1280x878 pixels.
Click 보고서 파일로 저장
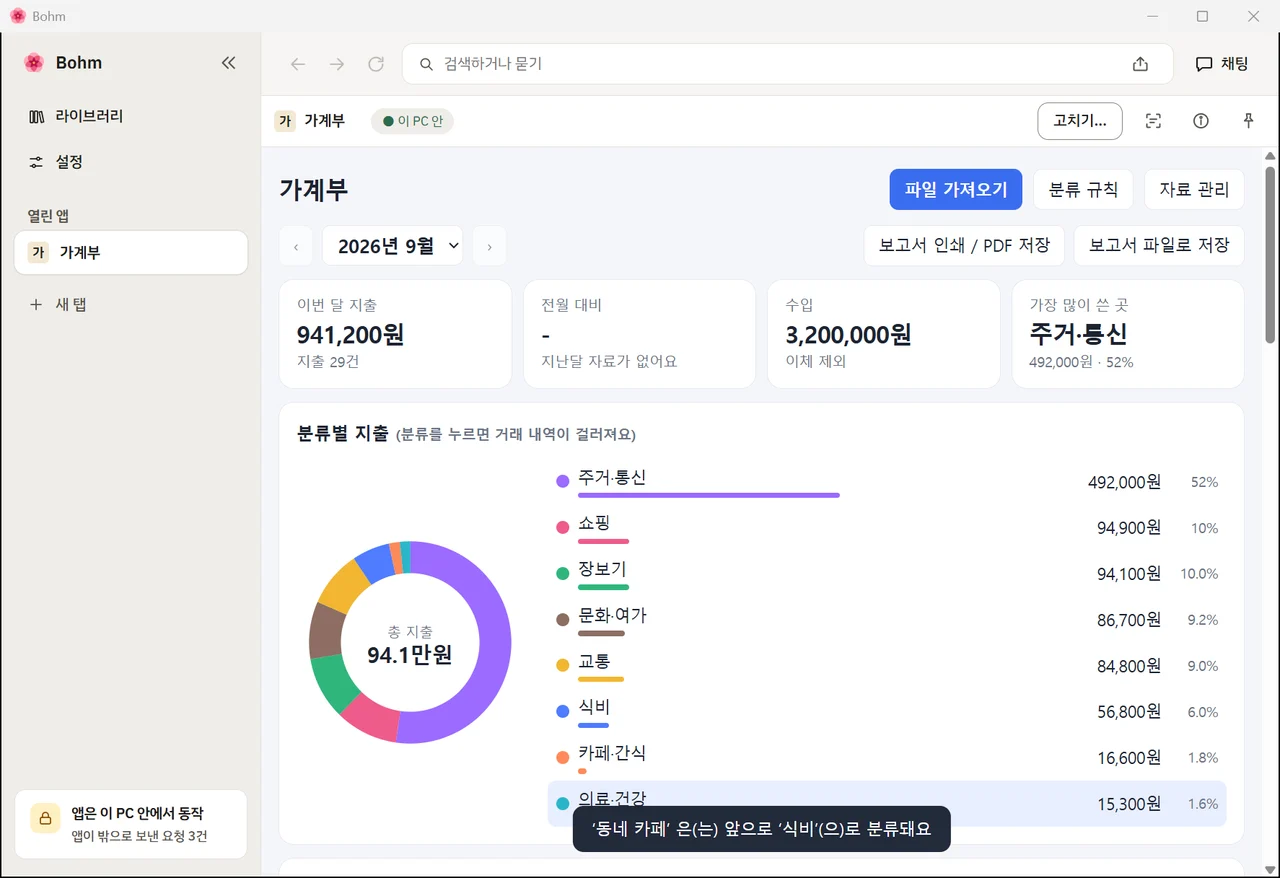(x=1159, y=246)
